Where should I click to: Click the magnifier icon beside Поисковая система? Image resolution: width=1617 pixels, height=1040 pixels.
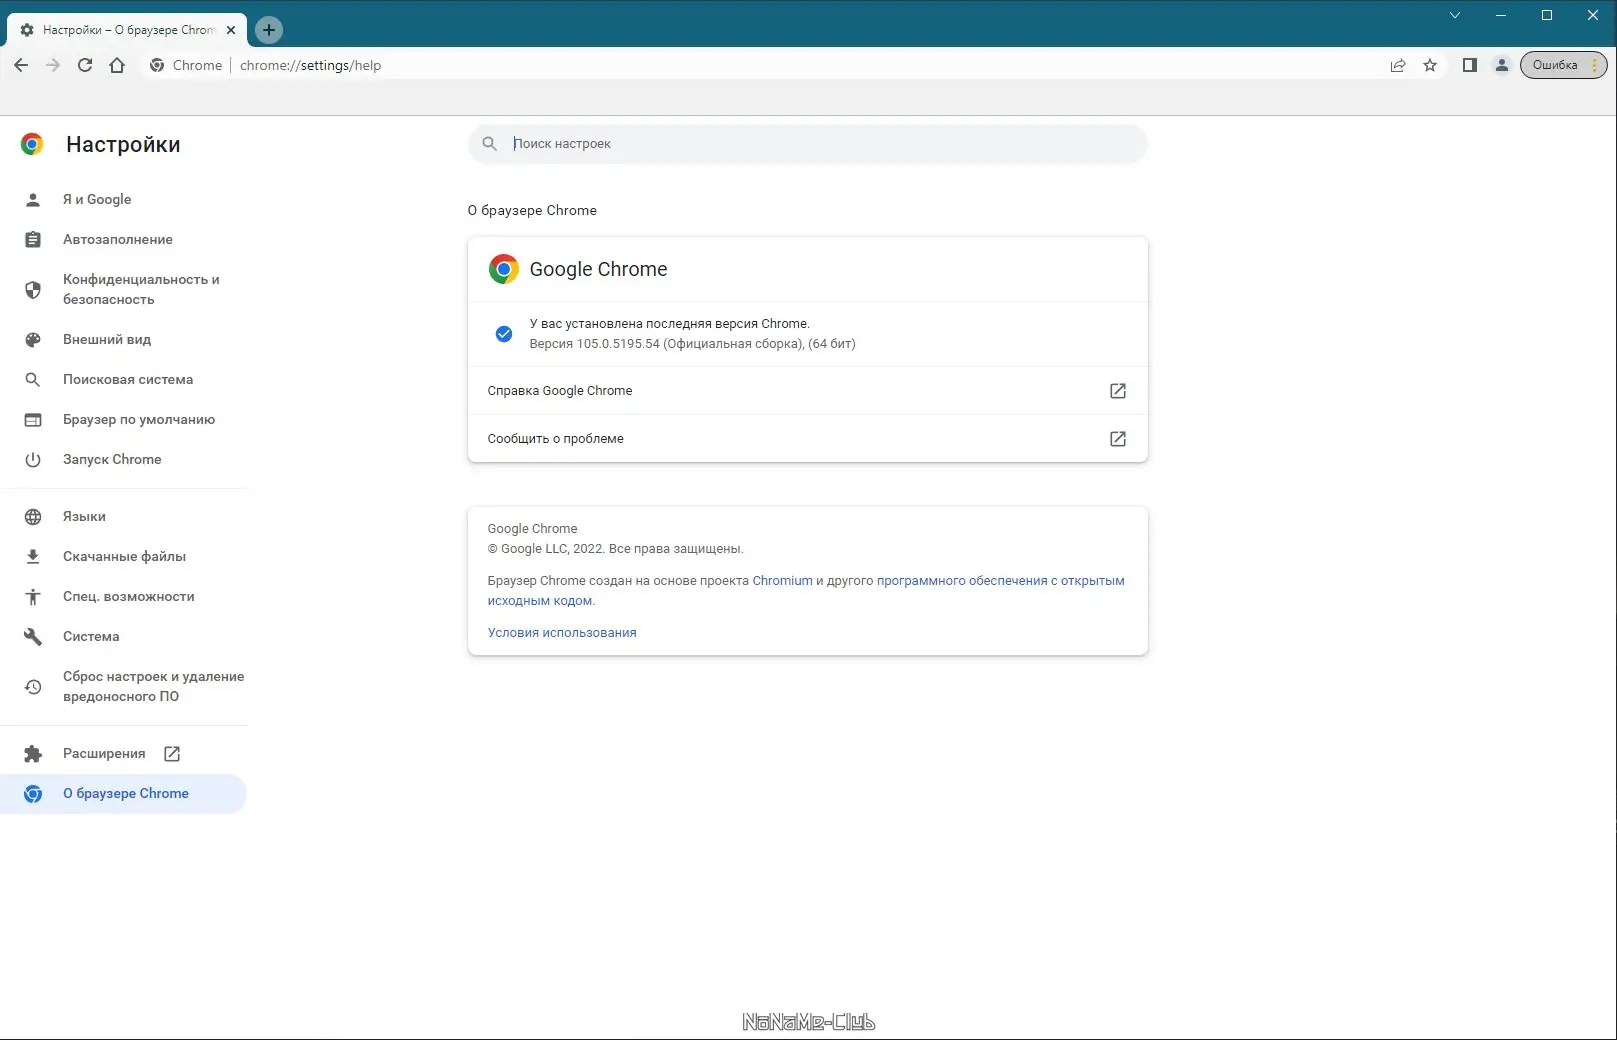click(x=33, y=379)
